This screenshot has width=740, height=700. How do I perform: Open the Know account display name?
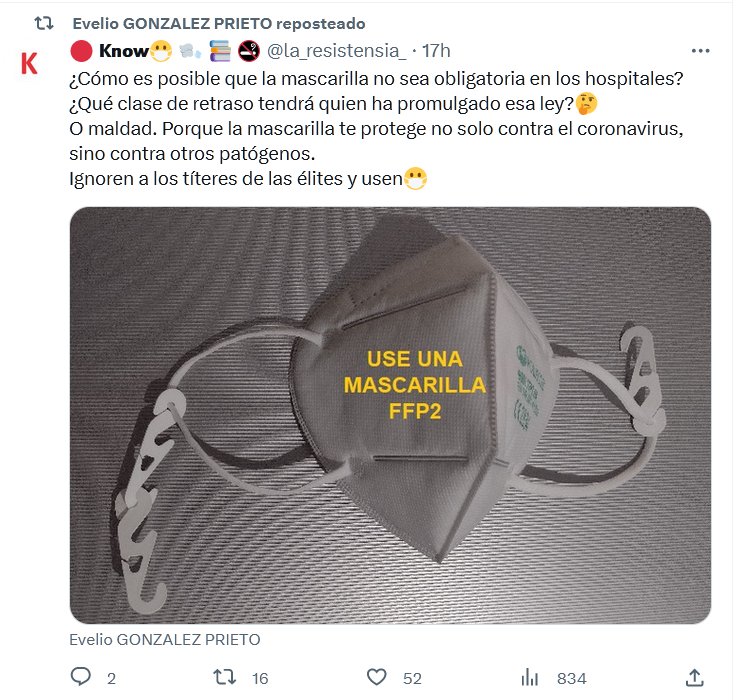(124, 51)
